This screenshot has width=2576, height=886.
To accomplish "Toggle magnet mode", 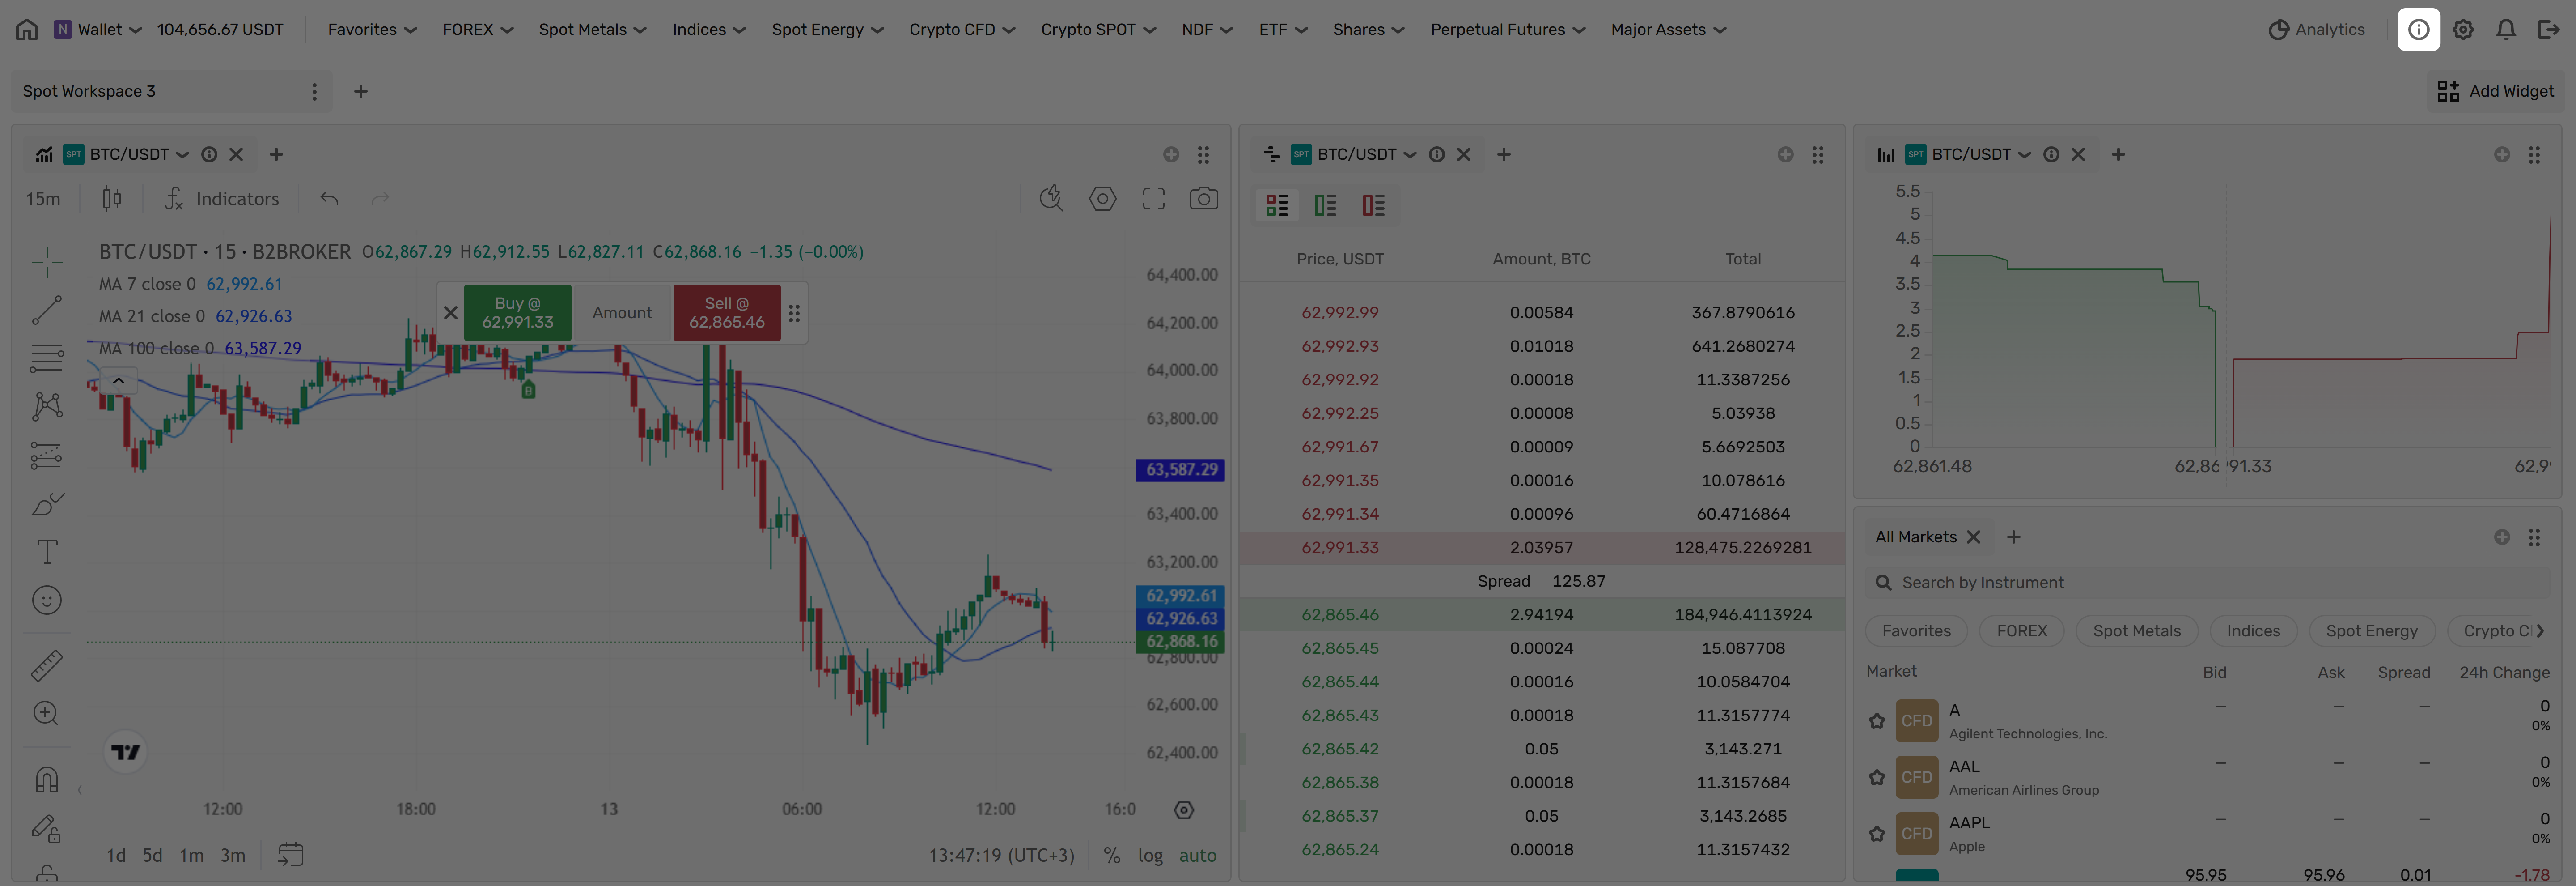I will click(46, 779).
